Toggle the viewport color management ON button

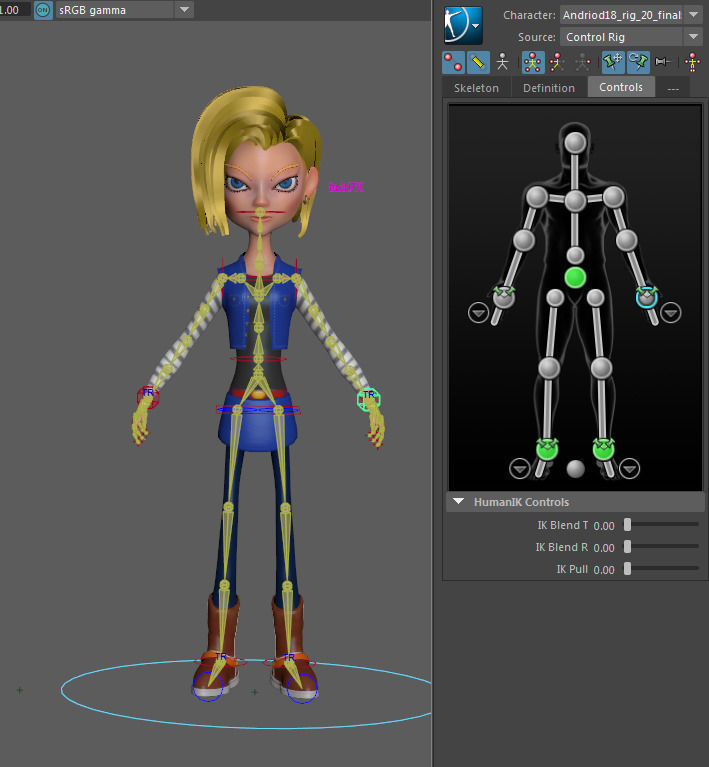click(43, 10)
